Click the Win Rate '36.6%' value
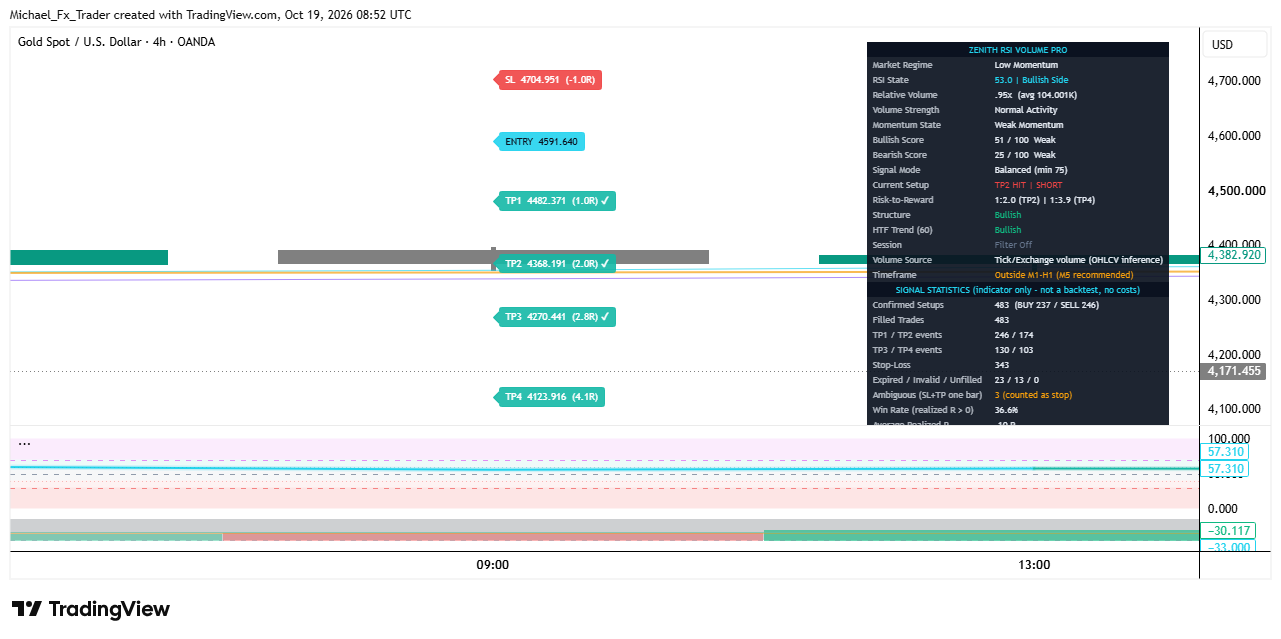This screenshot has height=639, width=1281. pyautogui.click(x=1006, y=410)
